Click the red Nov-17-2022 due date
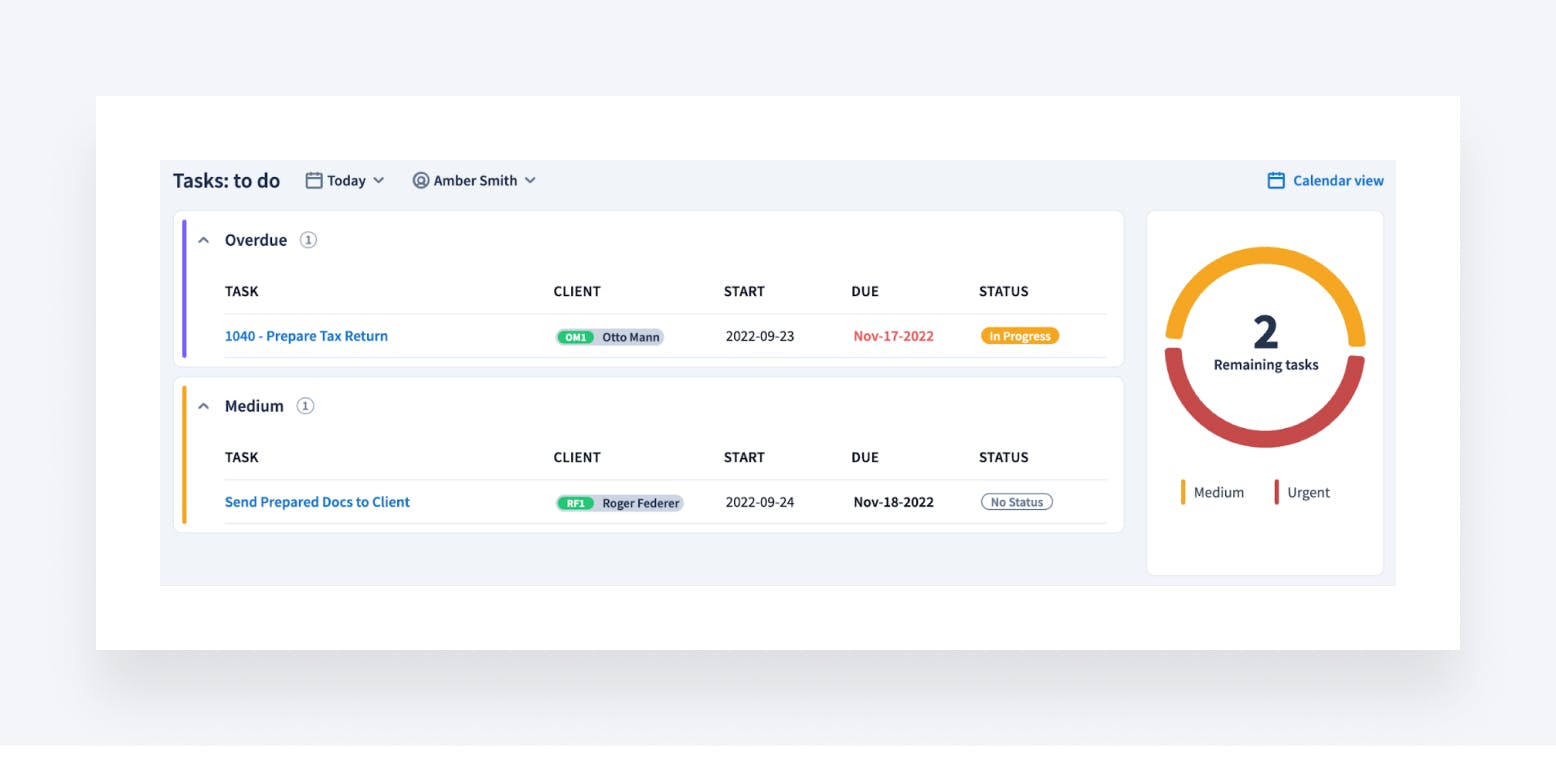Image resolution: width=1556 pixels, height=758 pixels. 893,336
